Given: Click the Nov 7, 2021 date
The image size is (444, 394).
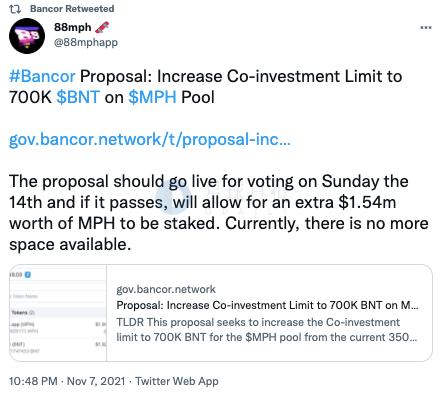Looking at the screenshot, I should (x=96, y=381).
